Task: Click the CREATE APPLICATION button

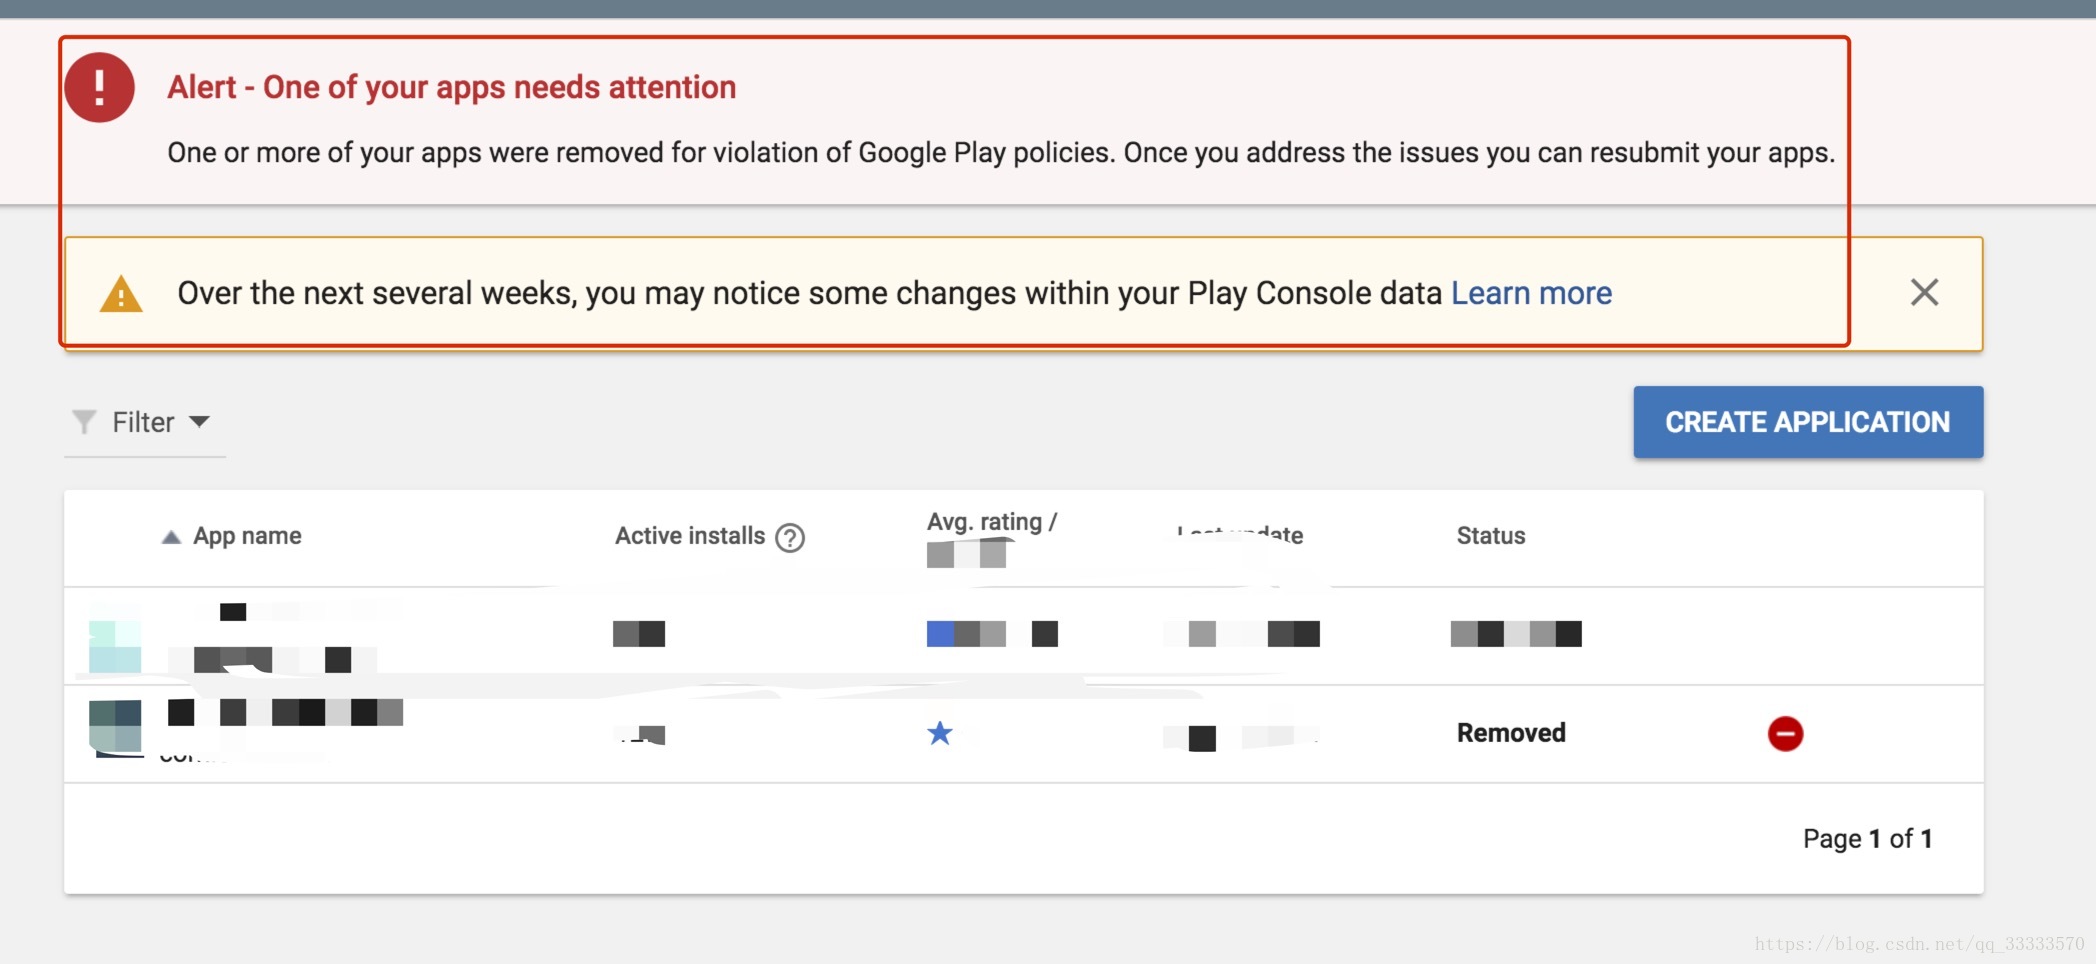Action: [x=1808, y=422]
